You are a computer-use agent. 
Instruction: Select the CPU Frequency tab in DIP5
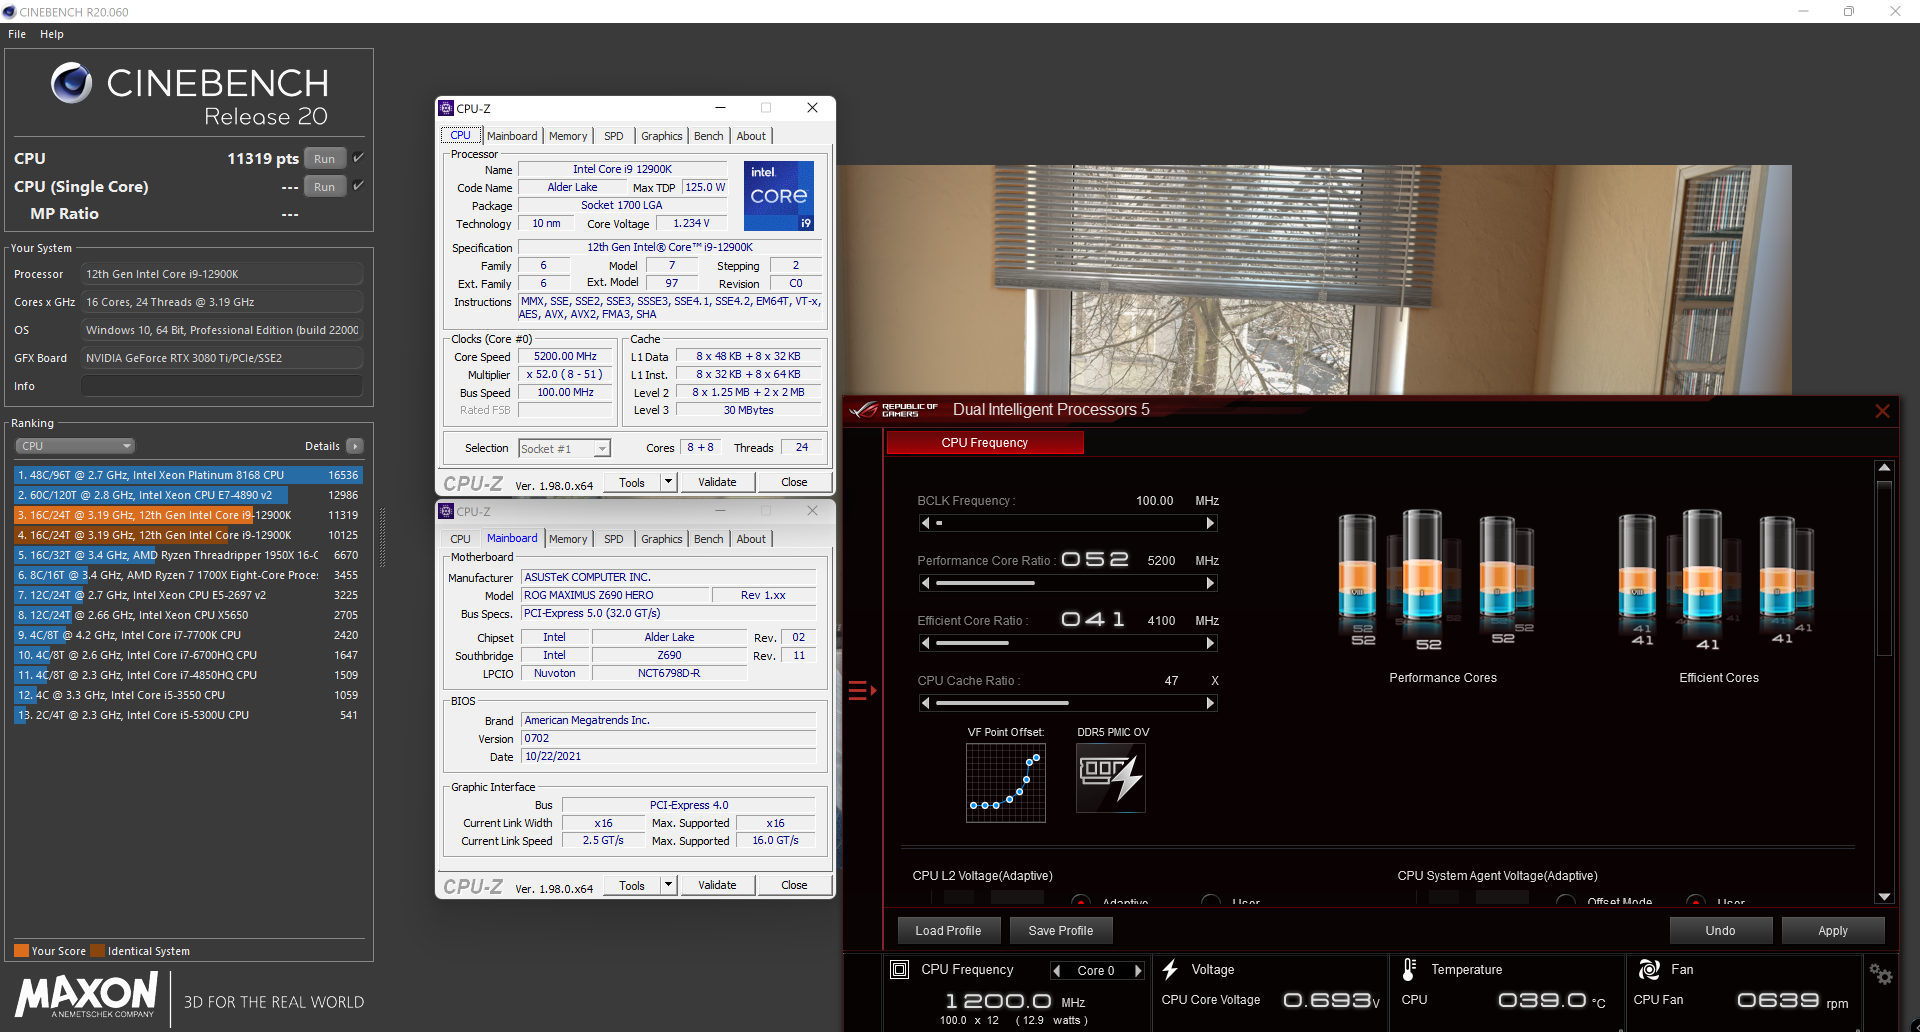point(985,443)
